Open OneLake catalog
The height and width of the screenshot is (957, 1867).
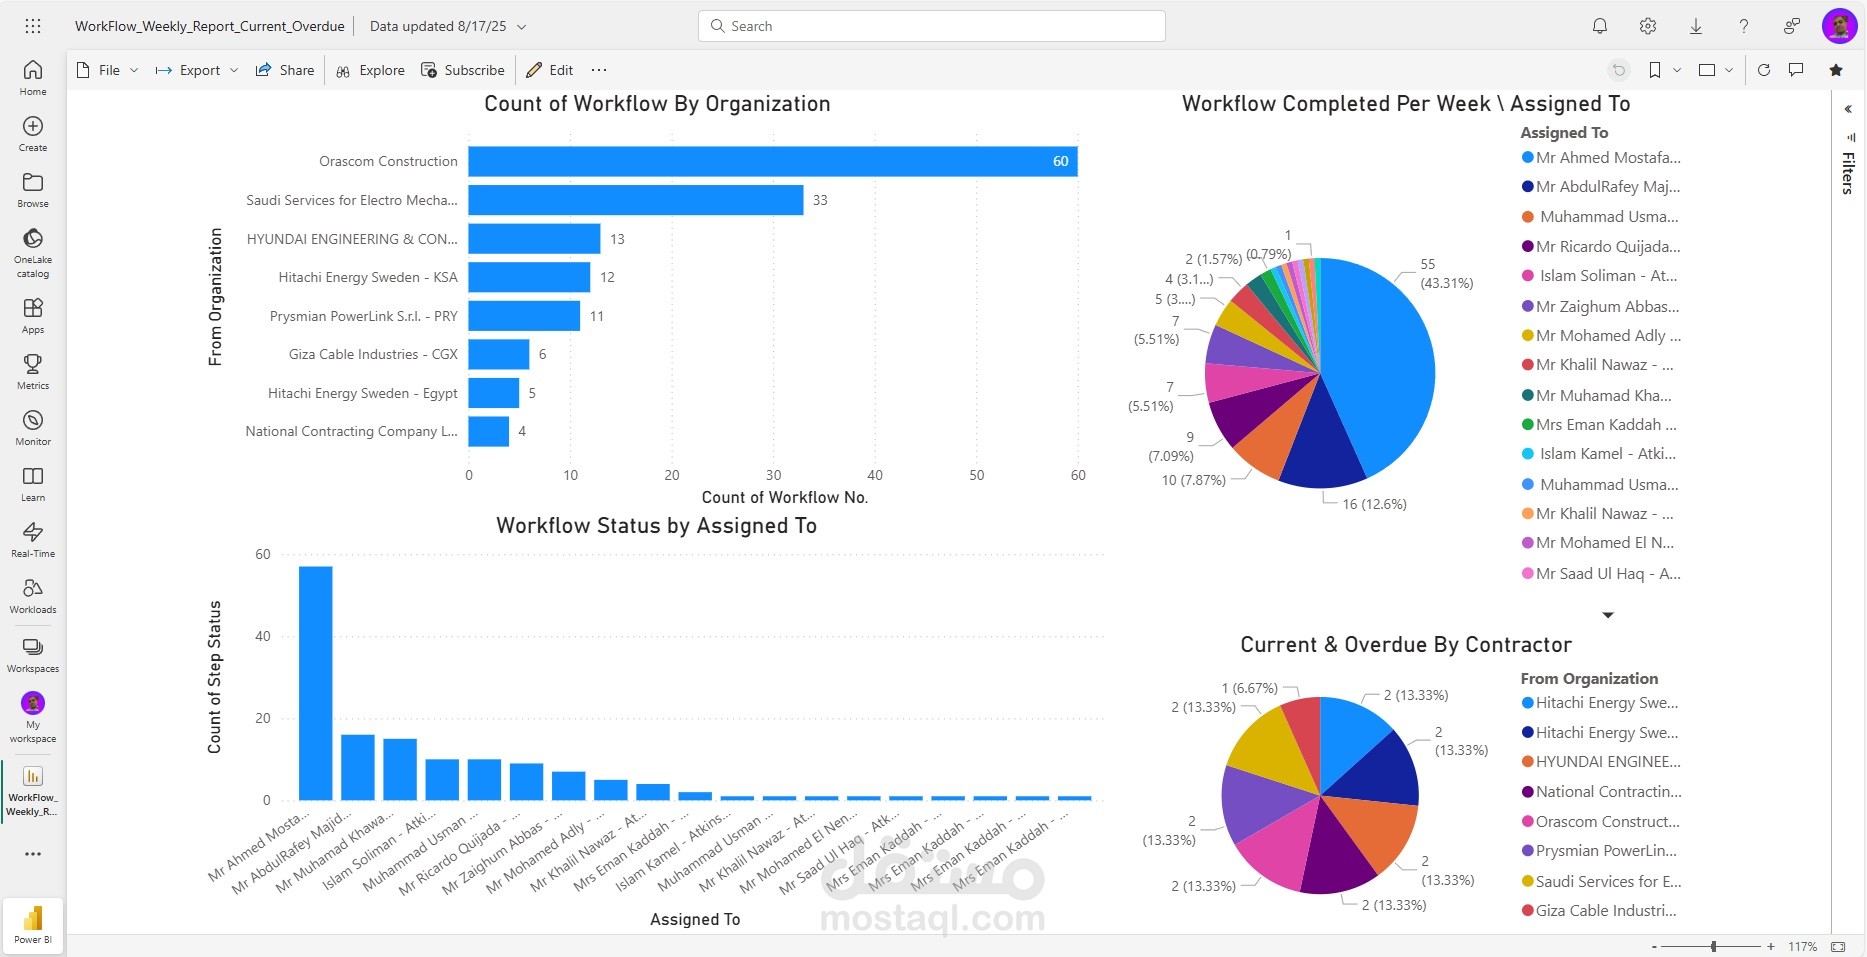click(x=33, y=252)
